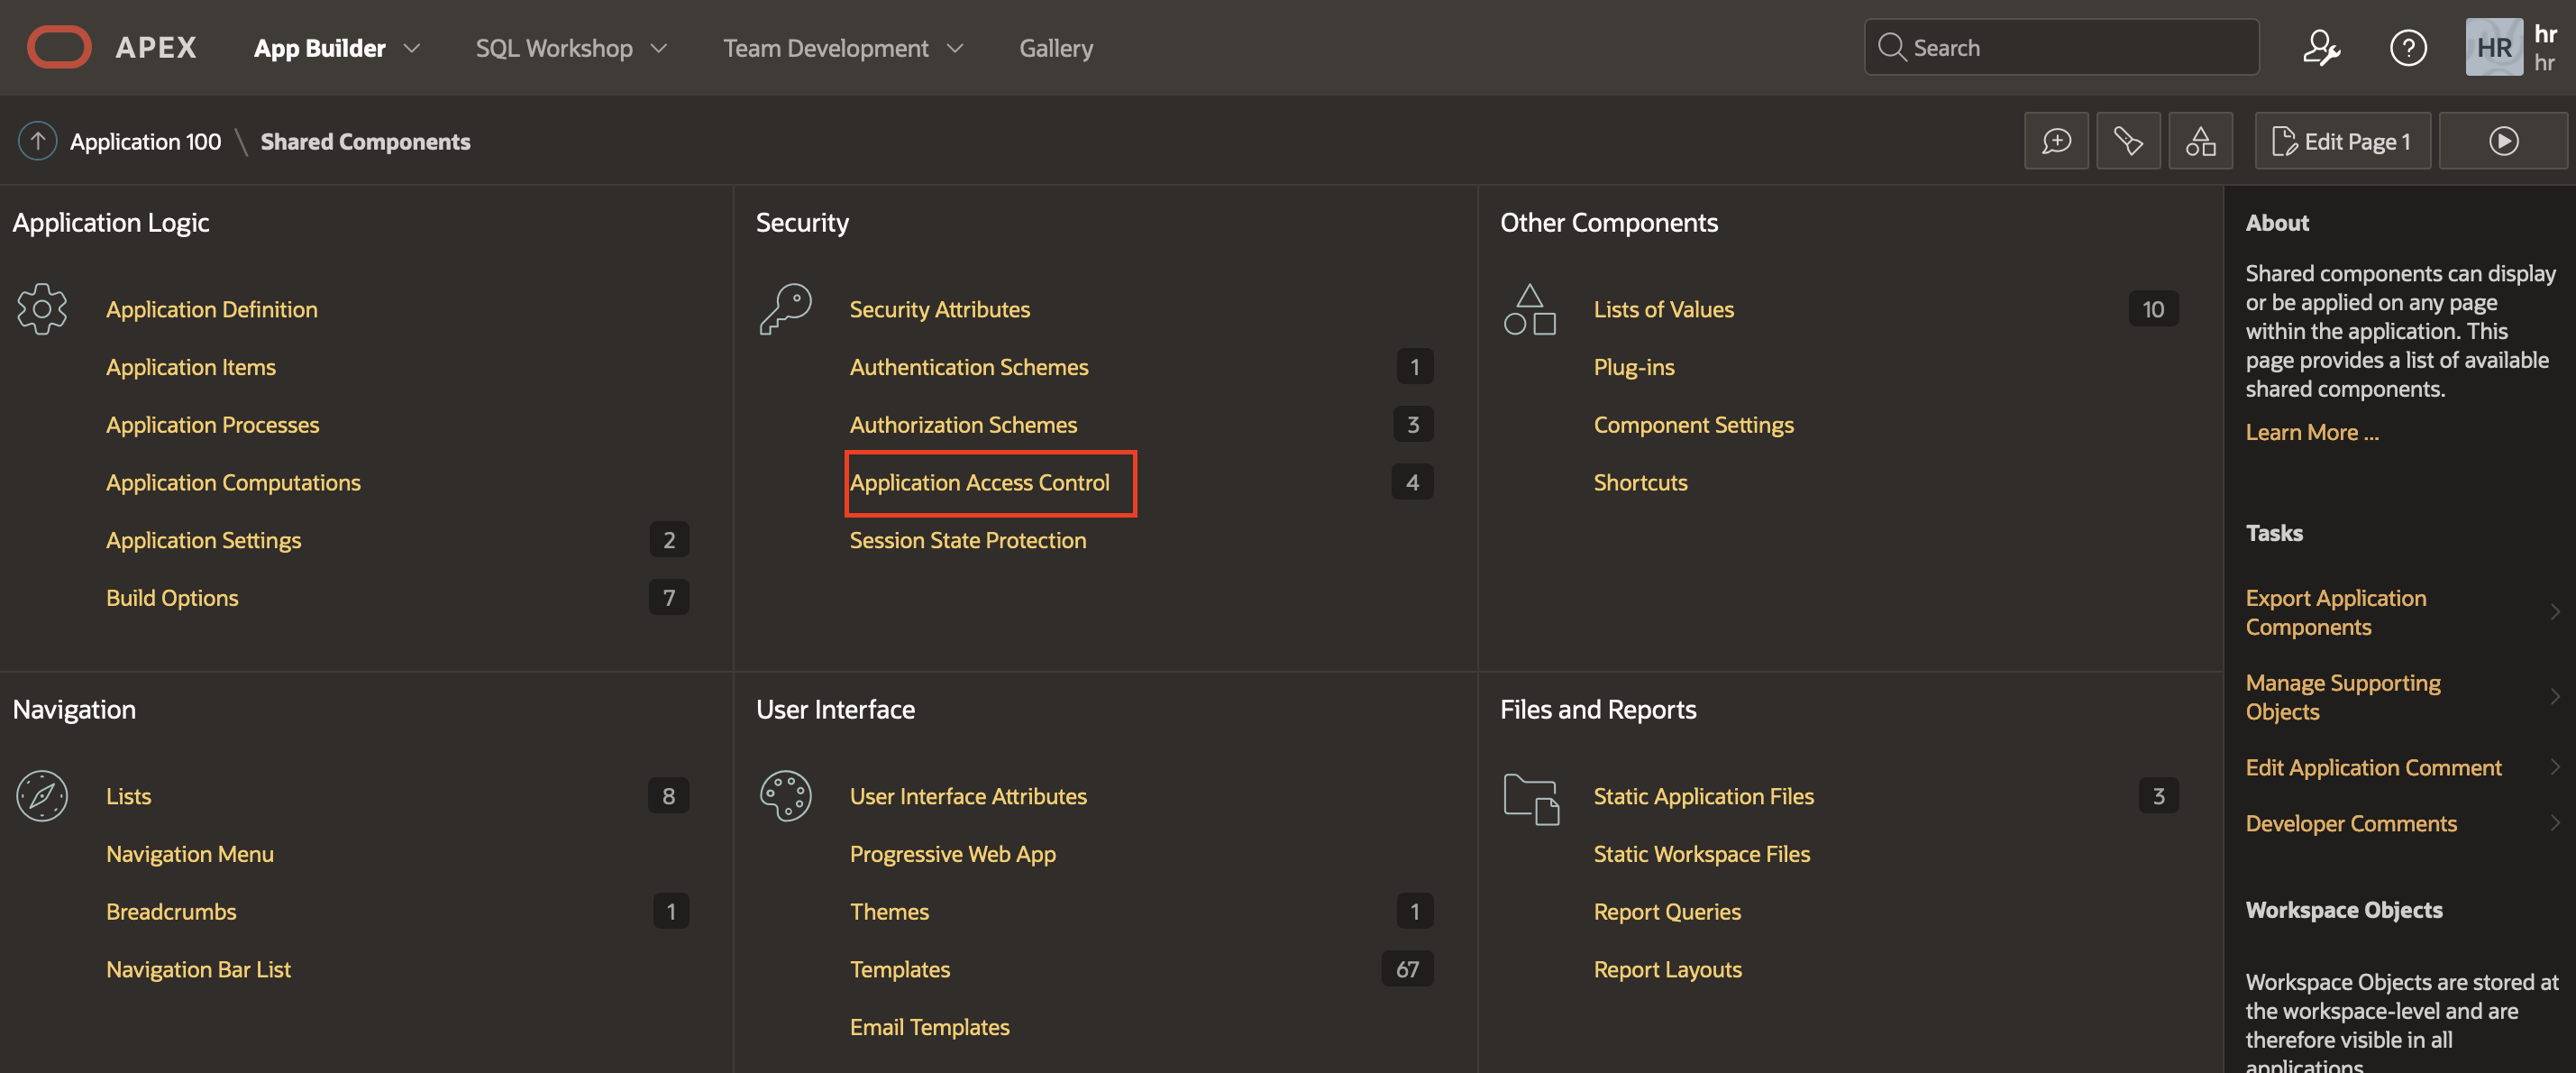Open Administration via the person icon
Viewport: 2576px width, 1073px height.
(x=2322, y=47)
